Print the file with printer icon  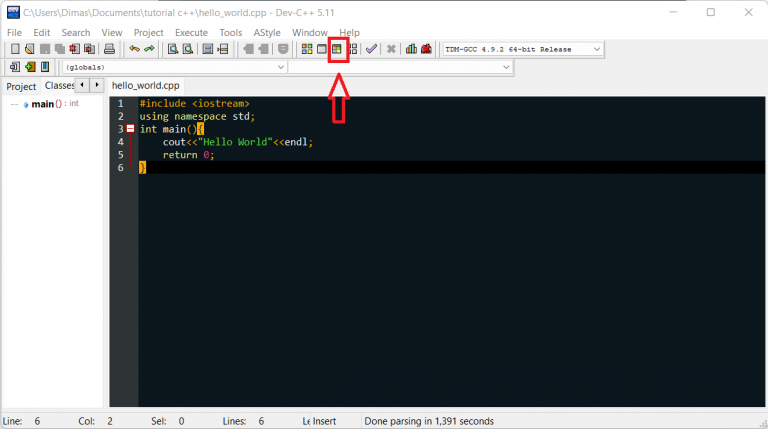(109, 49)
